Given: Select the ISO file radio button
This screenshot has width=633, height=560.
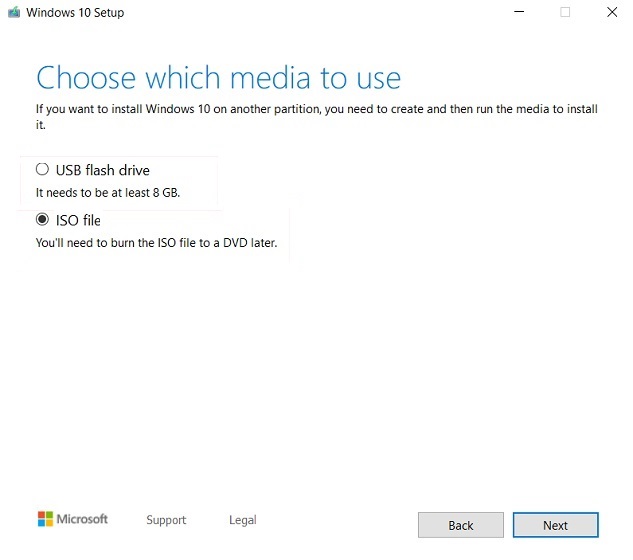Looking at the screenshot, I should click(42, 220).
